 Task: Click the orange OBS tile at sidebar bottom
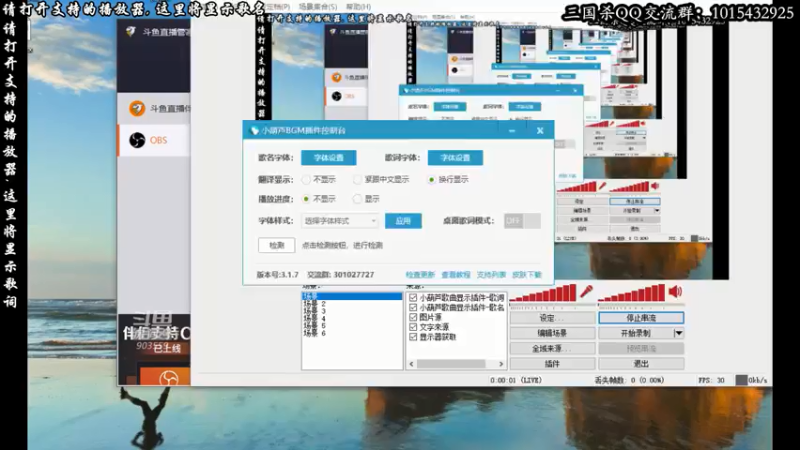165,376
